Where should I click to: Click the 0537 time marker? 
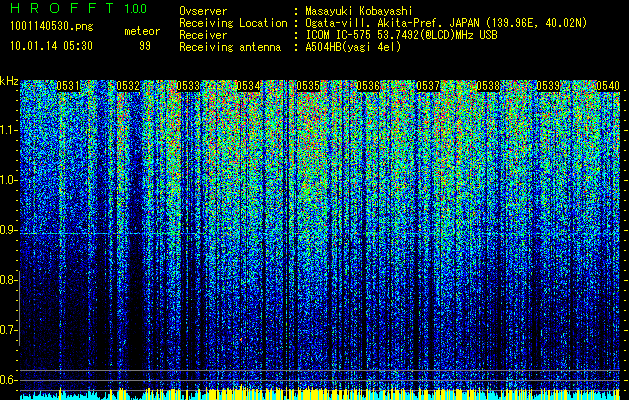click(x=428, y=86)
